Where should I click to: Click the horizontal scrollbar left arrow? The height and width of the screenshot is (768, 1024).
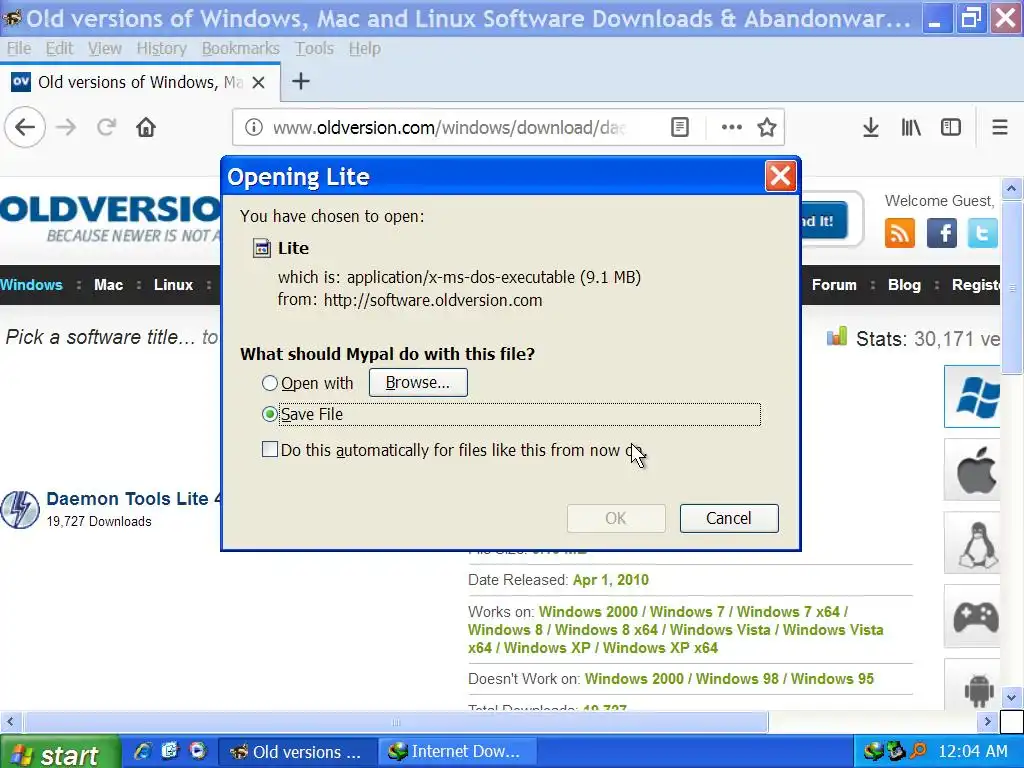tap(10, 722)
